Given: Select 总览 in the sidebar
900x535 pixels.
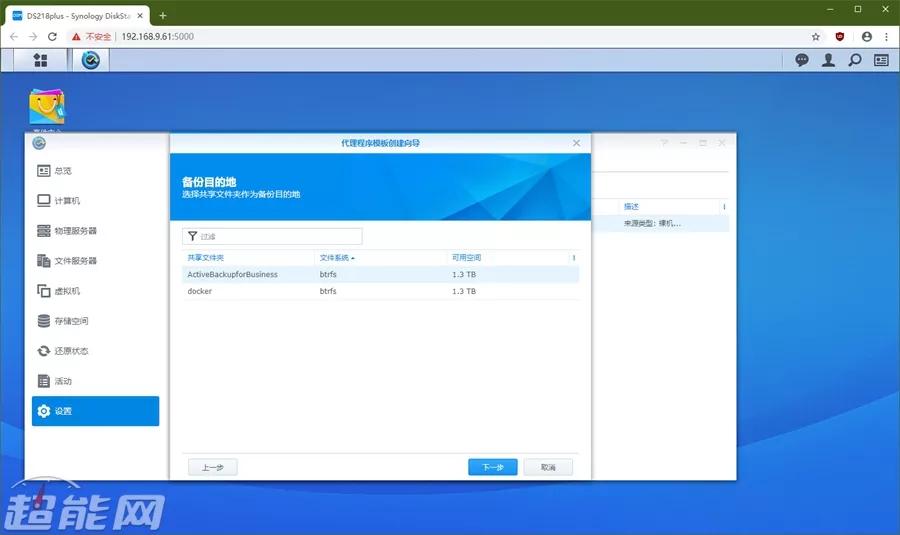Looking at the screenshot, I should 95,170.
